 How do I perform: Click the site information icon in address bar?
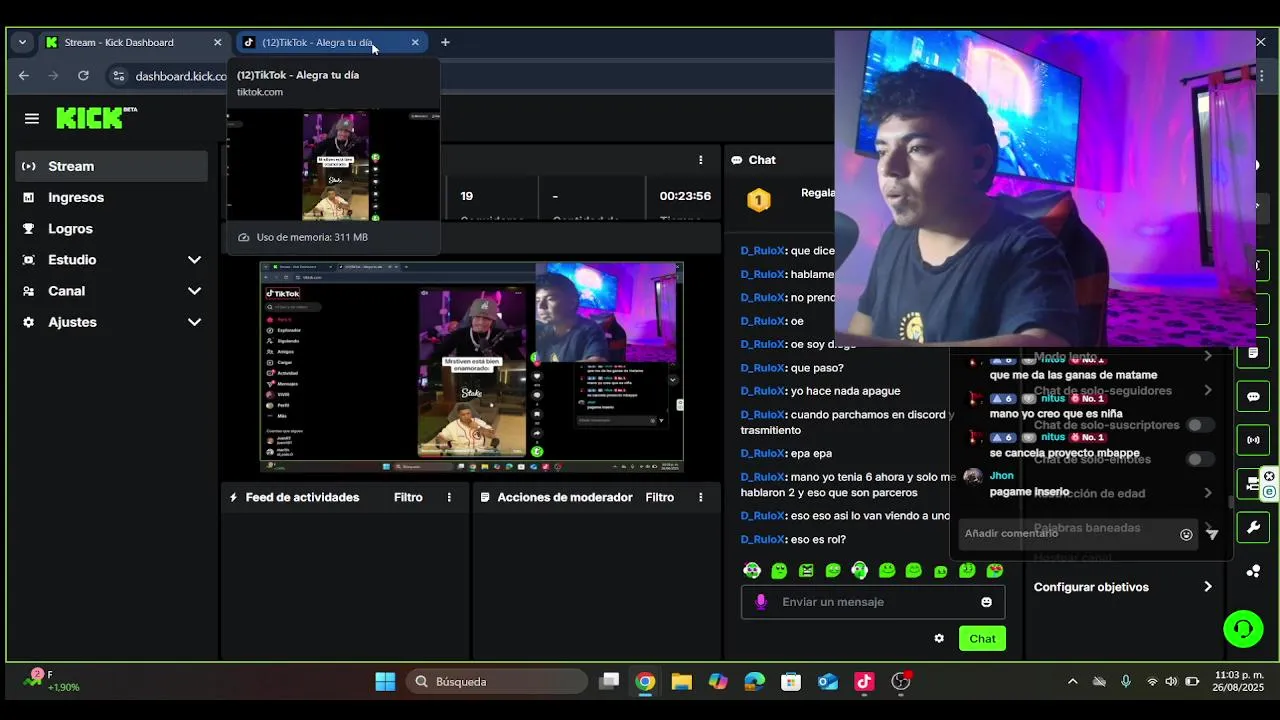pyautogui.click(x=119, y=76)
